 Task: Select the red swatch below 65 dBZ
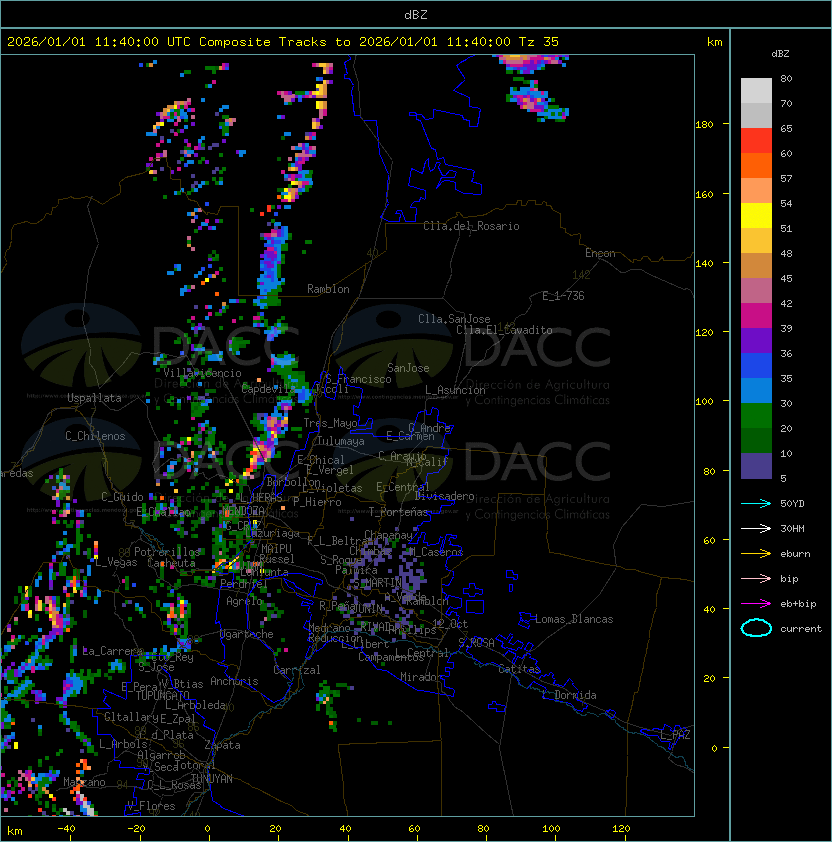tap(756, 141)
